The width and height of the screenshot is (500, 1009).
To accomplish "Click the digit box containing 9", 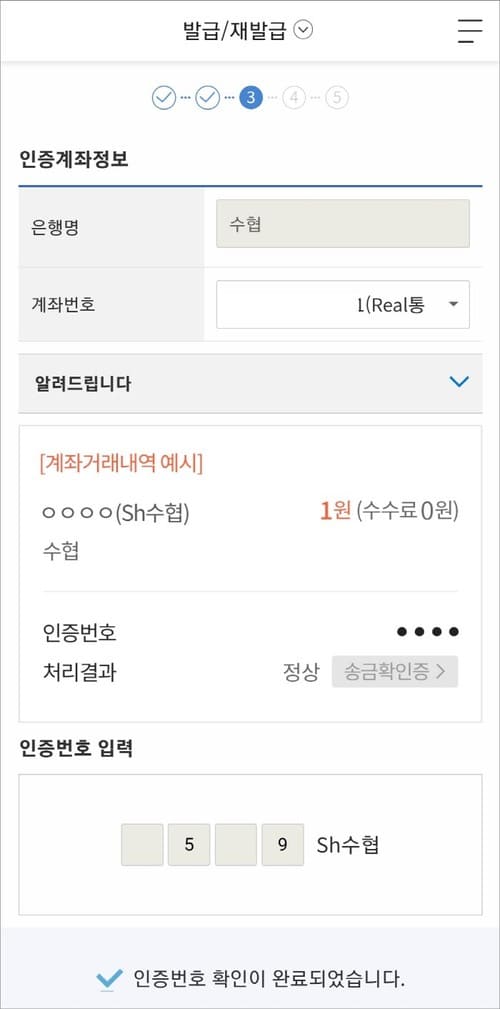I will point(282,844).
